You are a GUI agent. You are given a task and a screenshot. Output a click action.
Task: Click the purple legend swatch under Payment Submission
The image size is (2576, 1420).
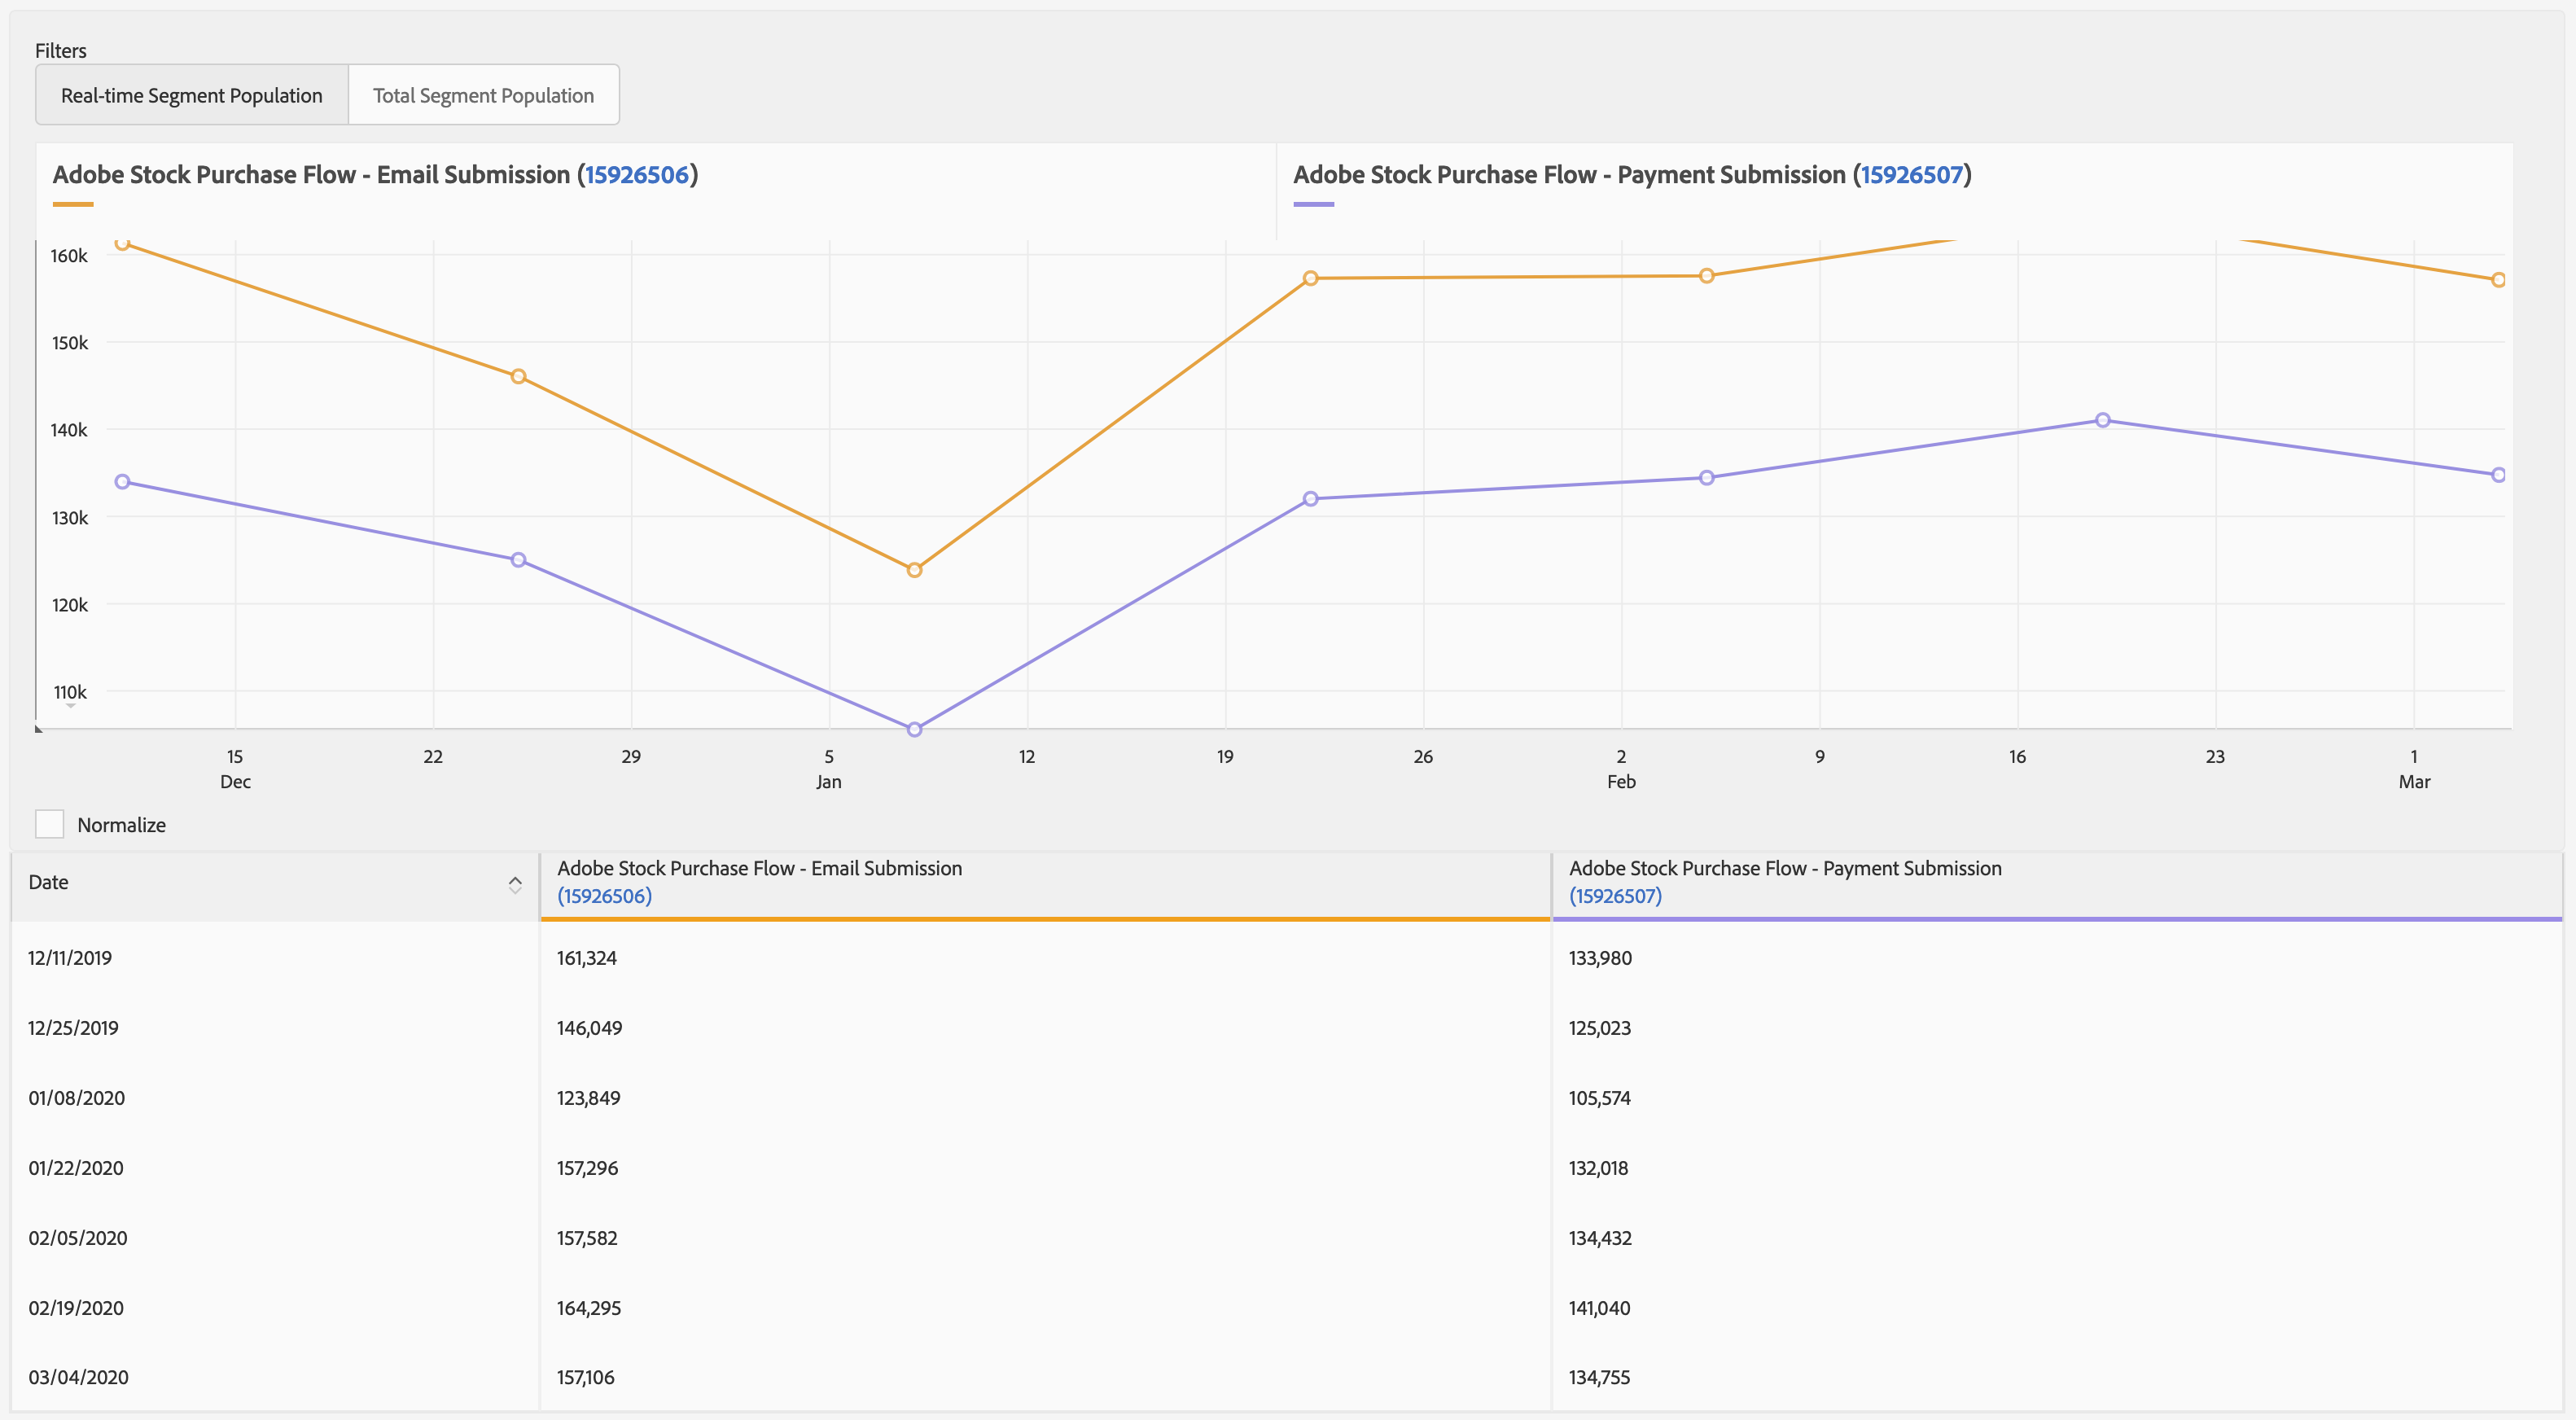(x=1313, y=204)
